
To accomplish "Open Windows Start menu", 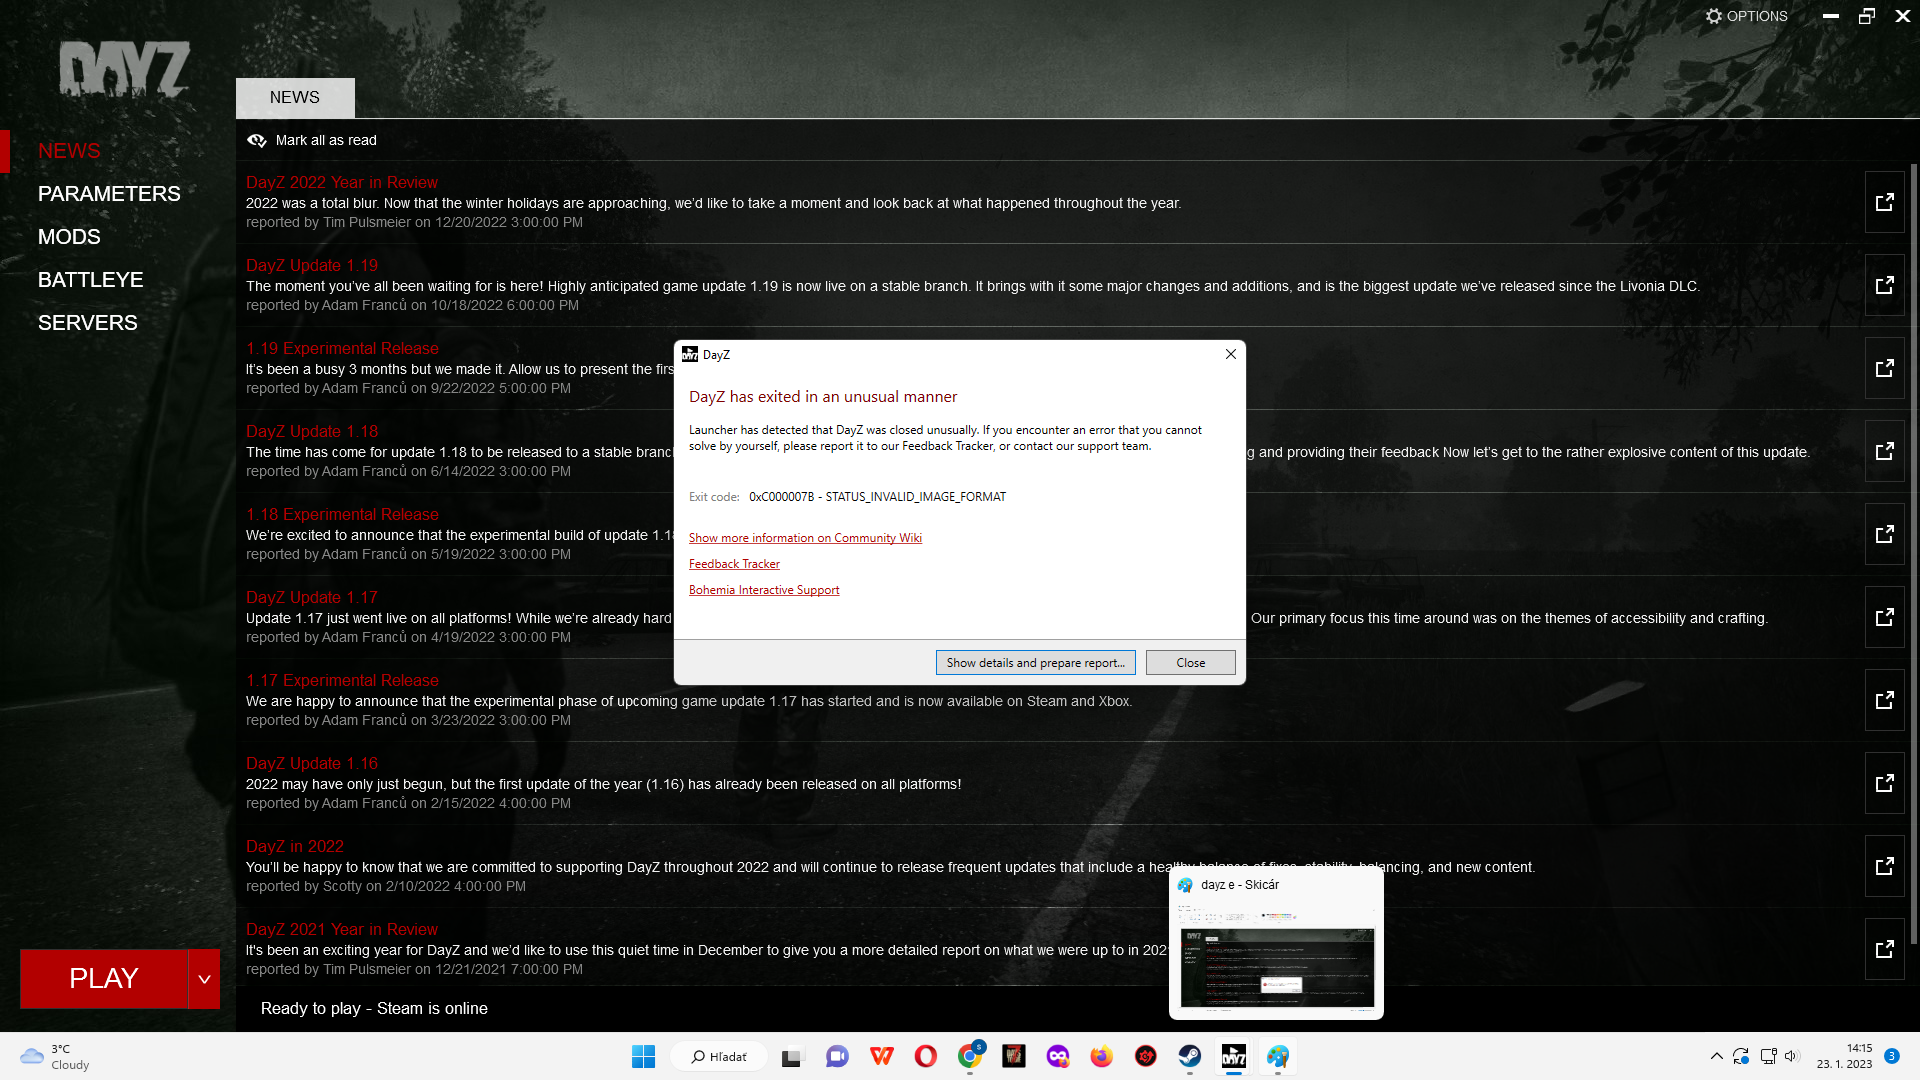I will tap(643, 1057).
